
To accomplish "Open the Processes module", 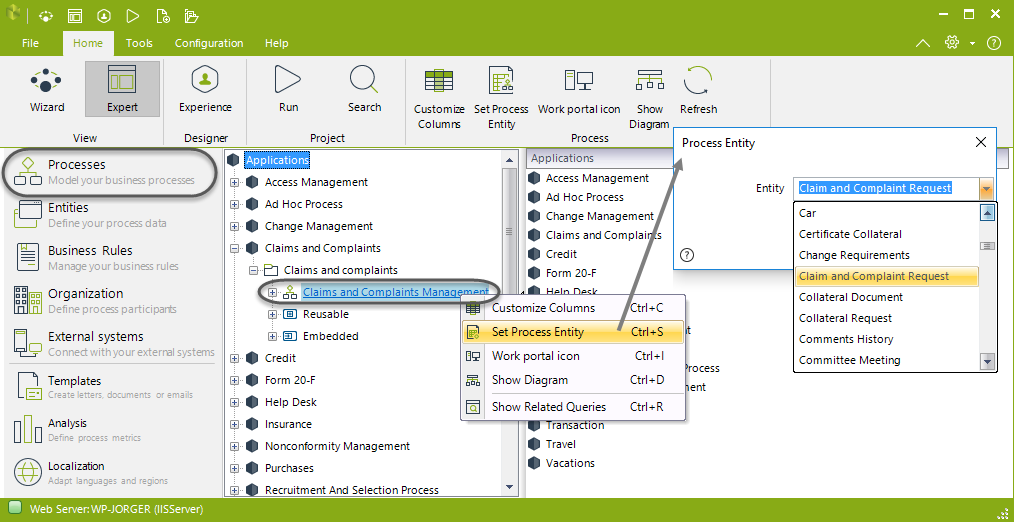I will 110,171.
